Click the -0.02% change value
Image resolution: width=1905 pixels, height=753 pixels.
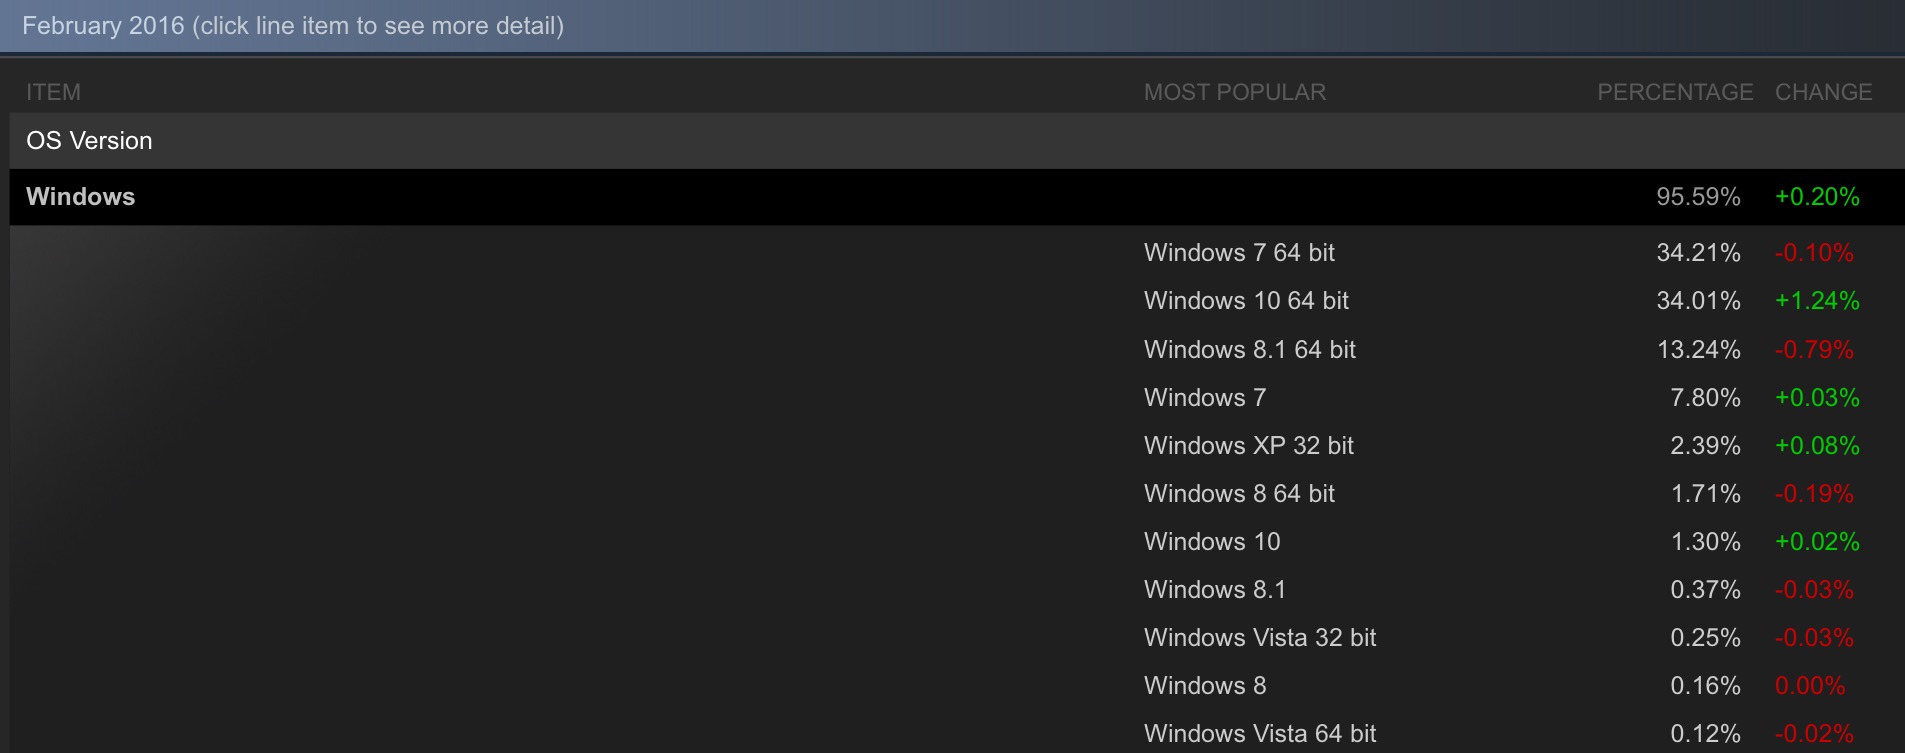1814,734
